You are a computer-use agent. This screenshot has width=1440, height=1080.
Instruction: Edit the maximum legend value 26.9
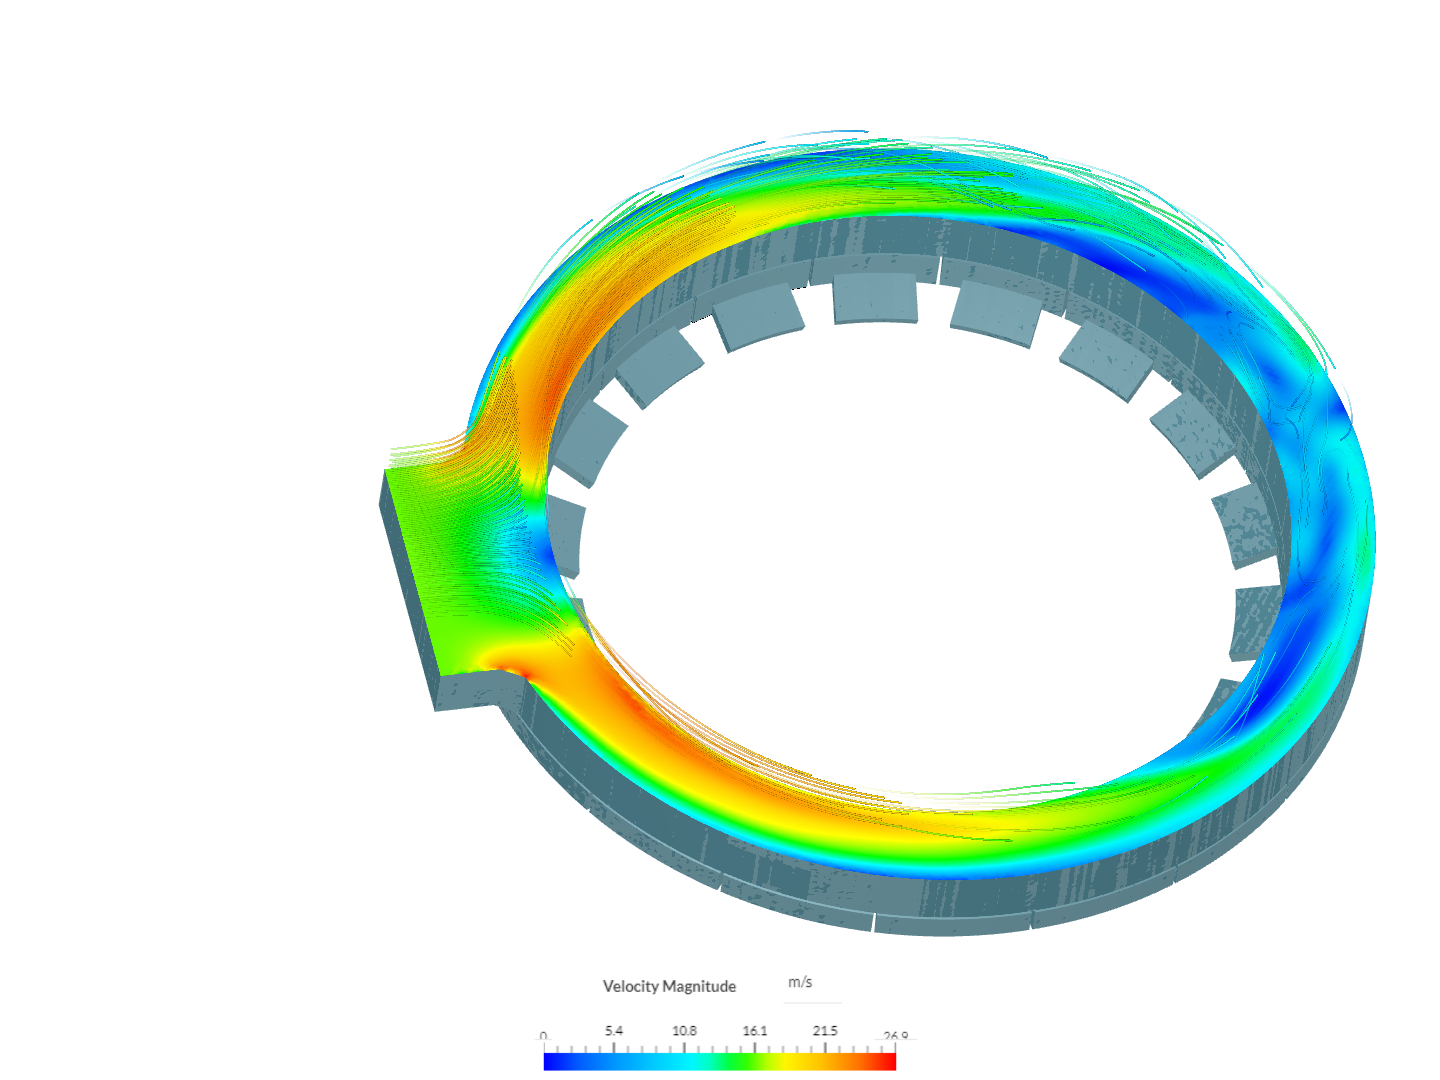pyautogui.click(x=896, y=1036)
